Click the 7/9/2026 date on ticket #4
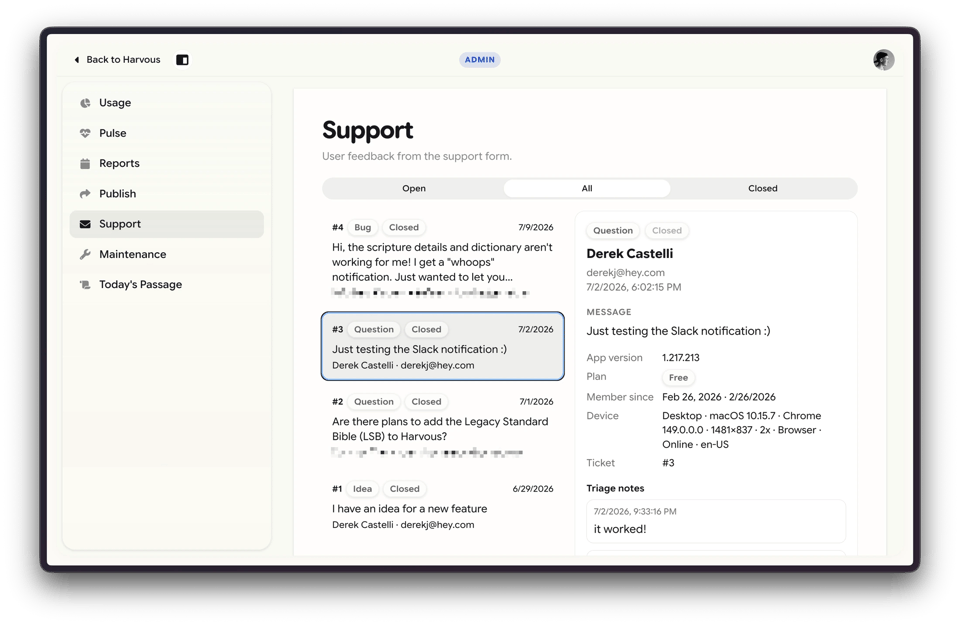The width and height of the screenshot is (960, 625). 536,227
